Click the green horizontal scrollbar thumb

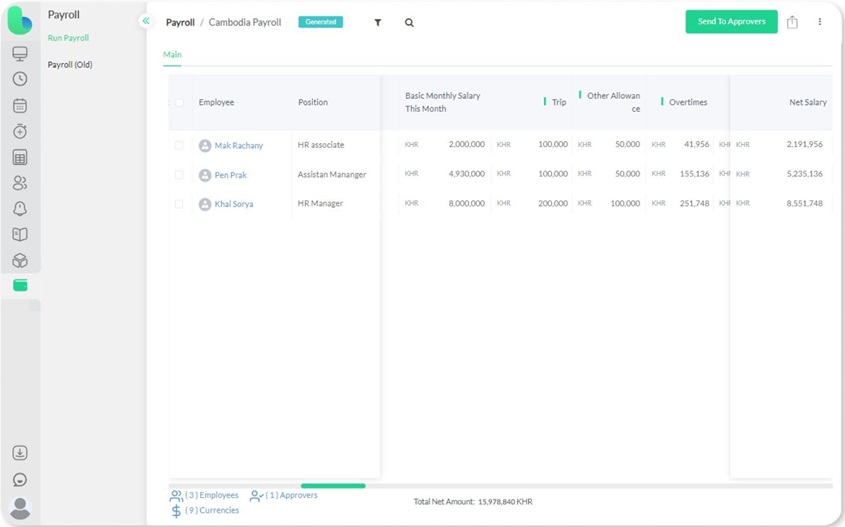(x=333, y=486)
